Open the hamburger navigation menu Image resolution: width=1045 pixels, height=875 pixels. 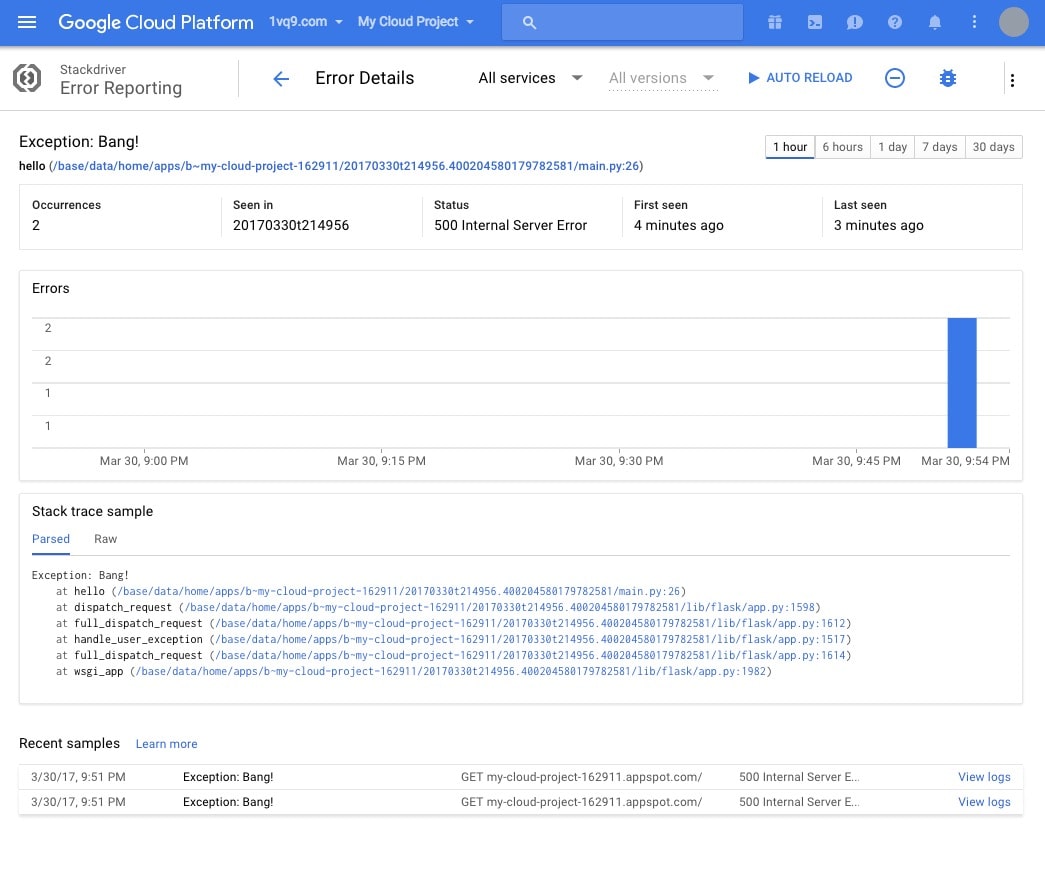point(27,22)
